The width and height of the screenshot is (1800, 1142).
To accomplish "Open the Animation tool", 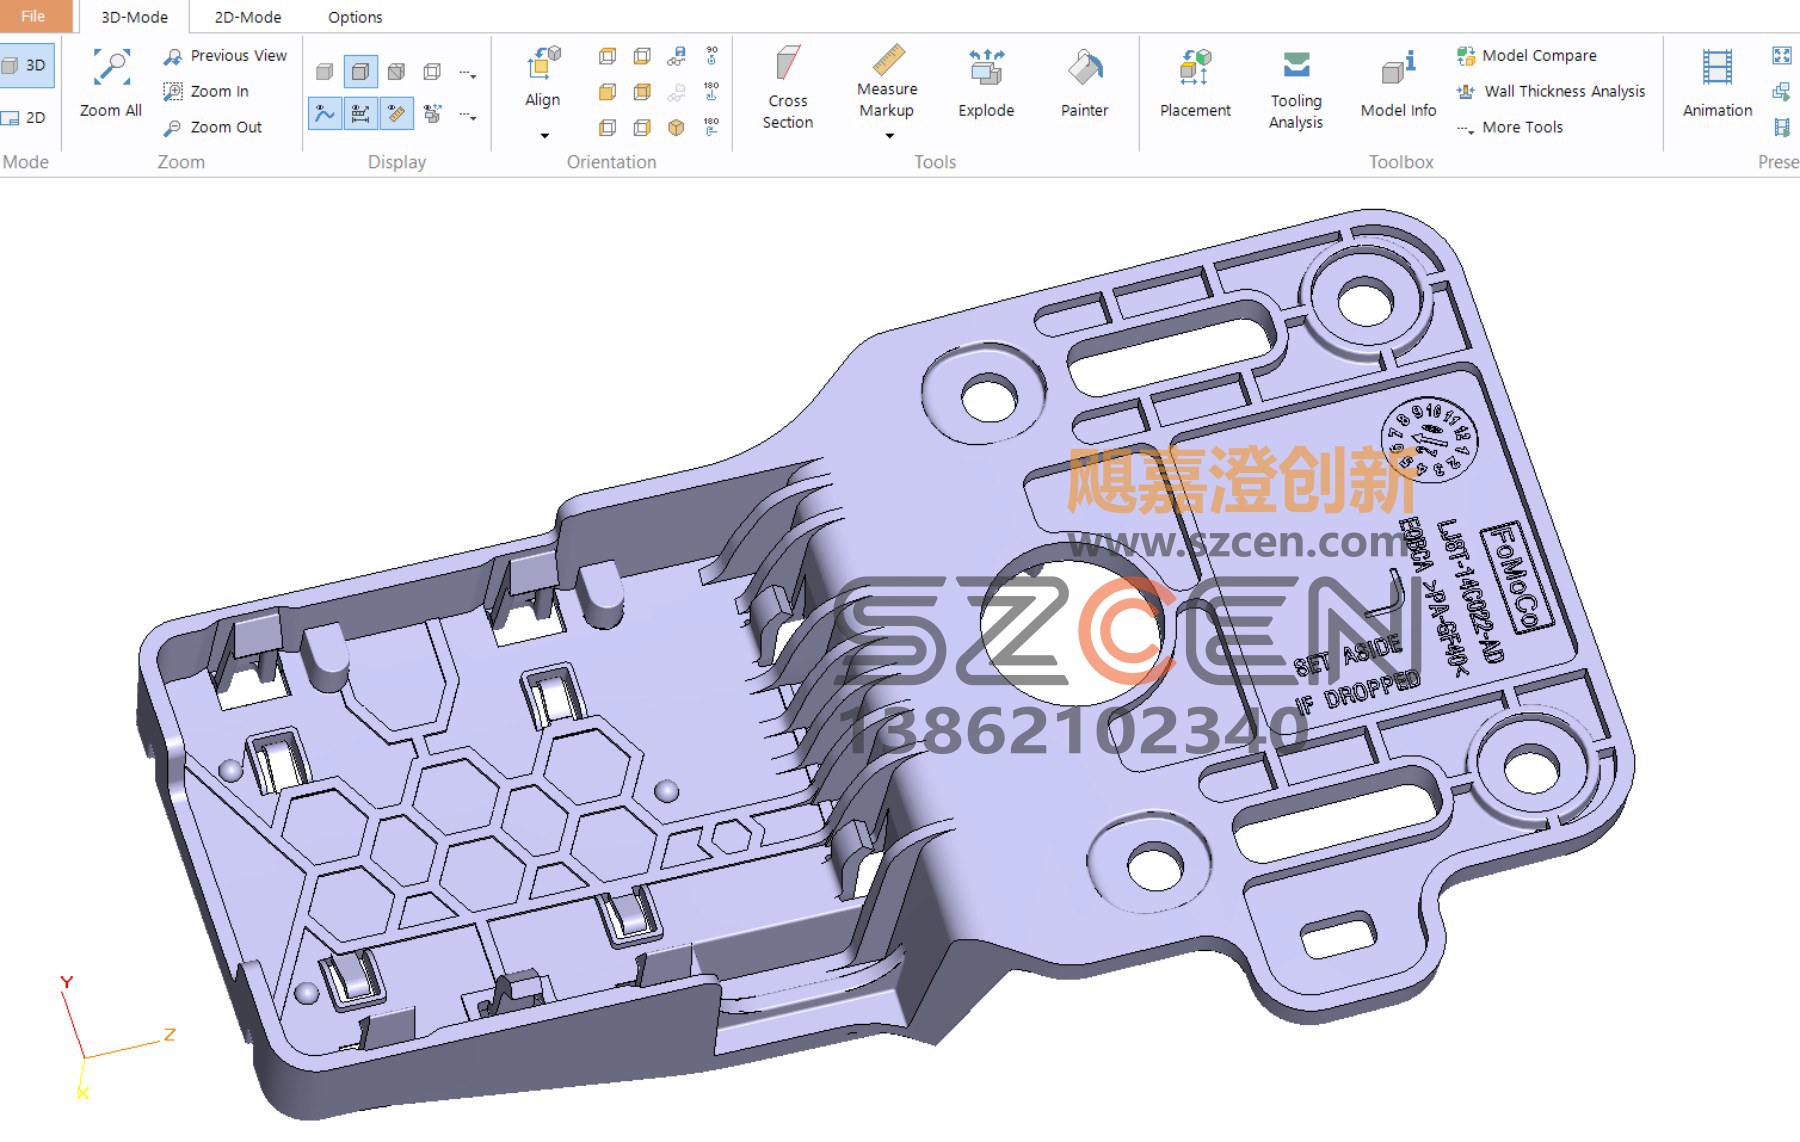I will (1717, 84).
